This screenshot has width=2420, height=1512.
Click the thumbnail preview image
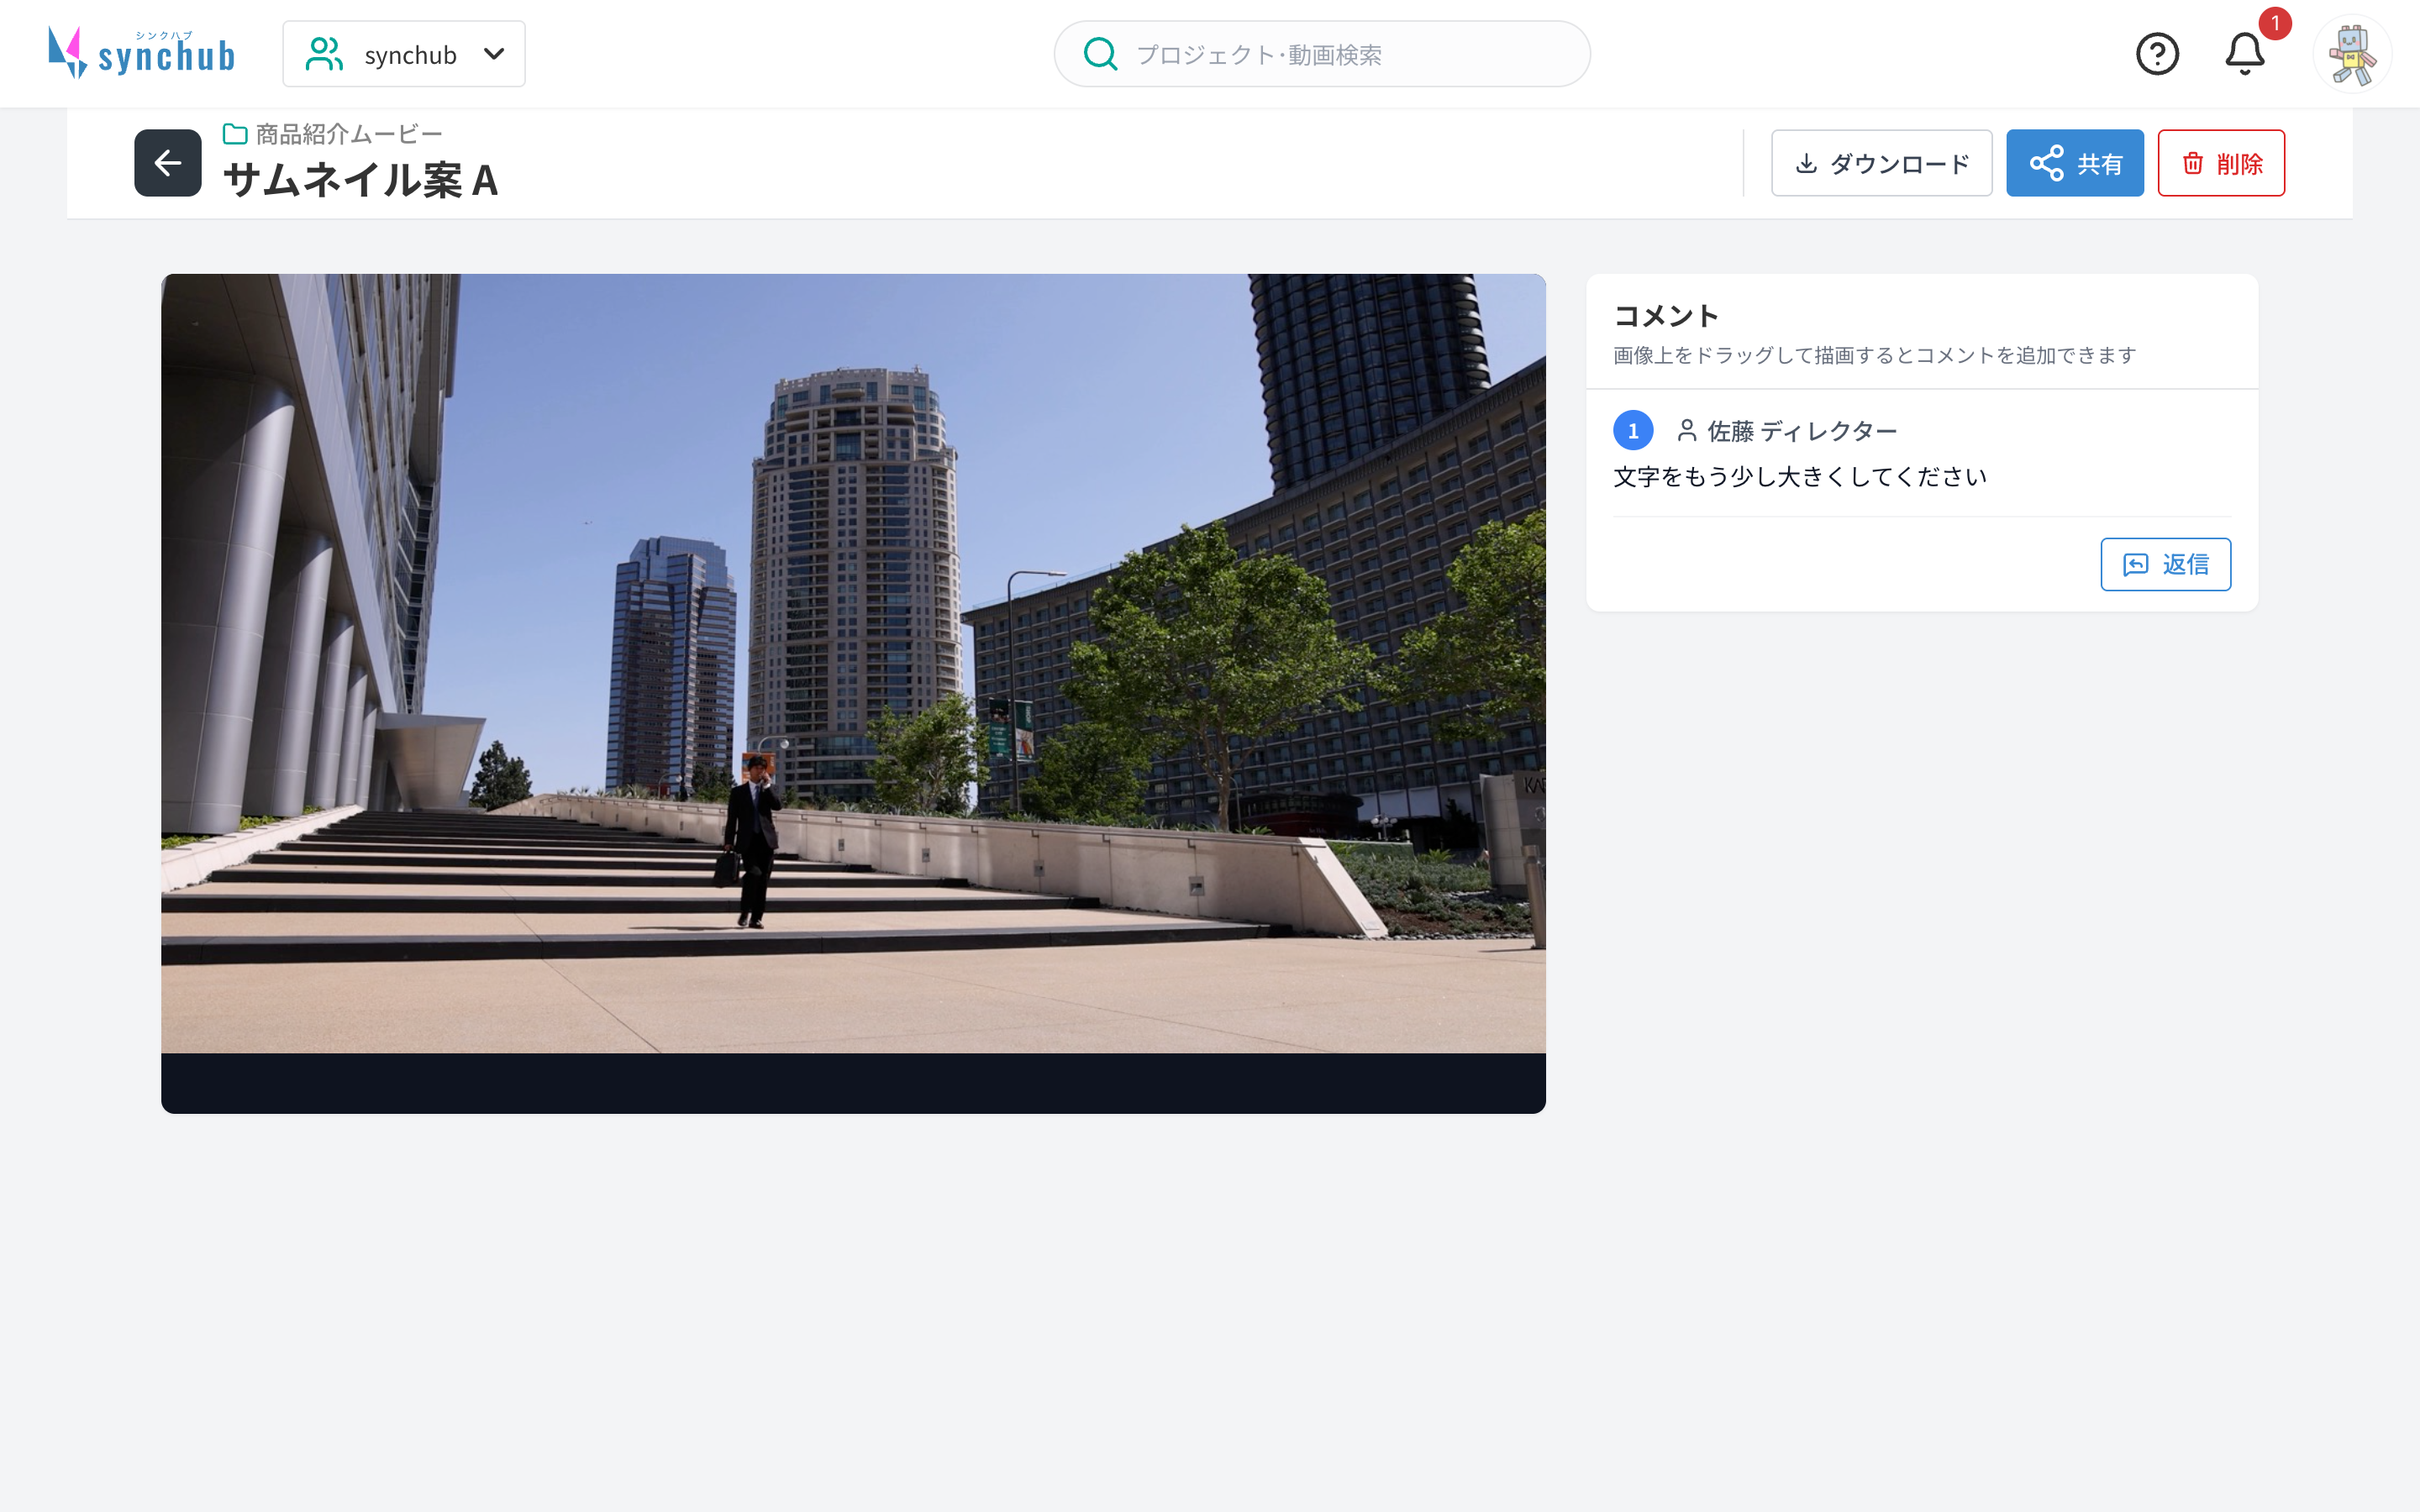click(x=853, y=663)
